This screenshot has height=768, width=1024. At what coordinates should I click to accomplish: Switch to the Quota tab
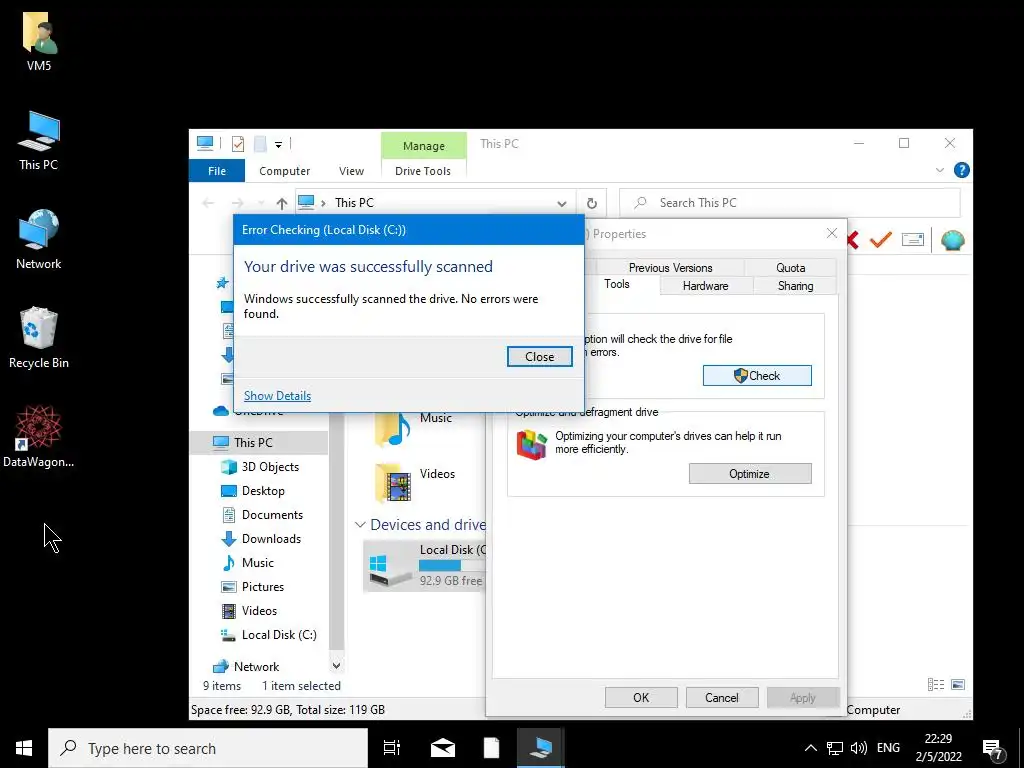[x=790, y=268]
